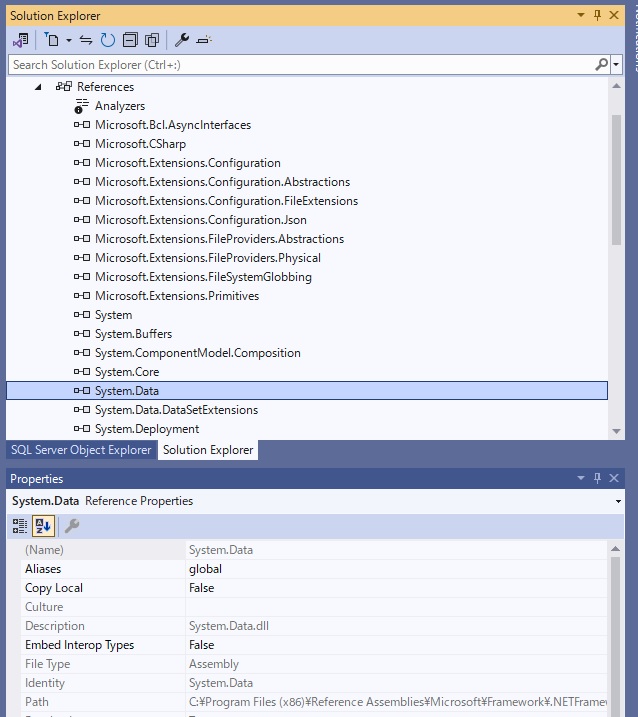Select Microsoft.Extensions.FileSystemGlobbing reference
The width and height of the screenshot is (638, 717).
203,277
